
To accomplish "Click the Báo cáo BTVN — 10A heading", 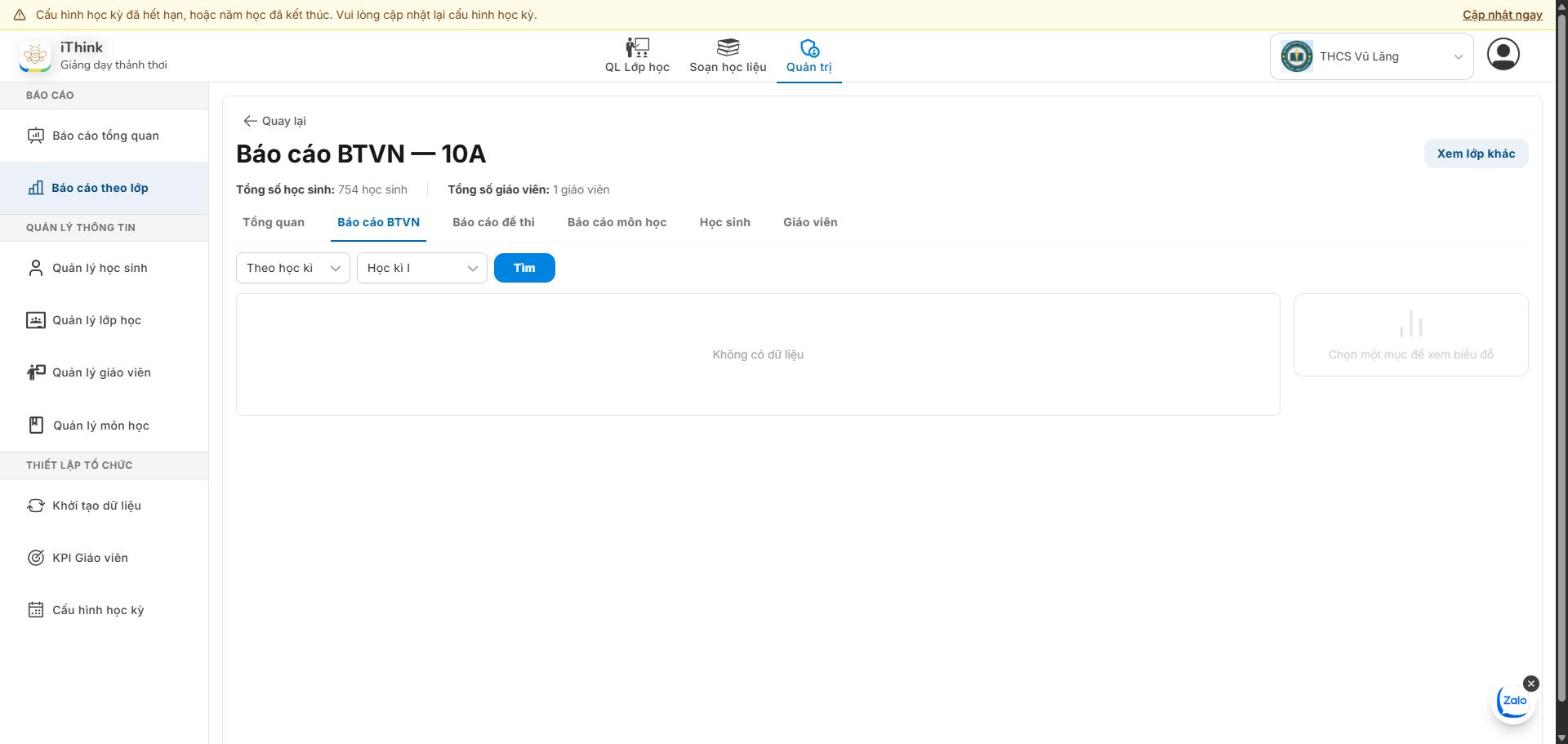I will pos(361,154).
